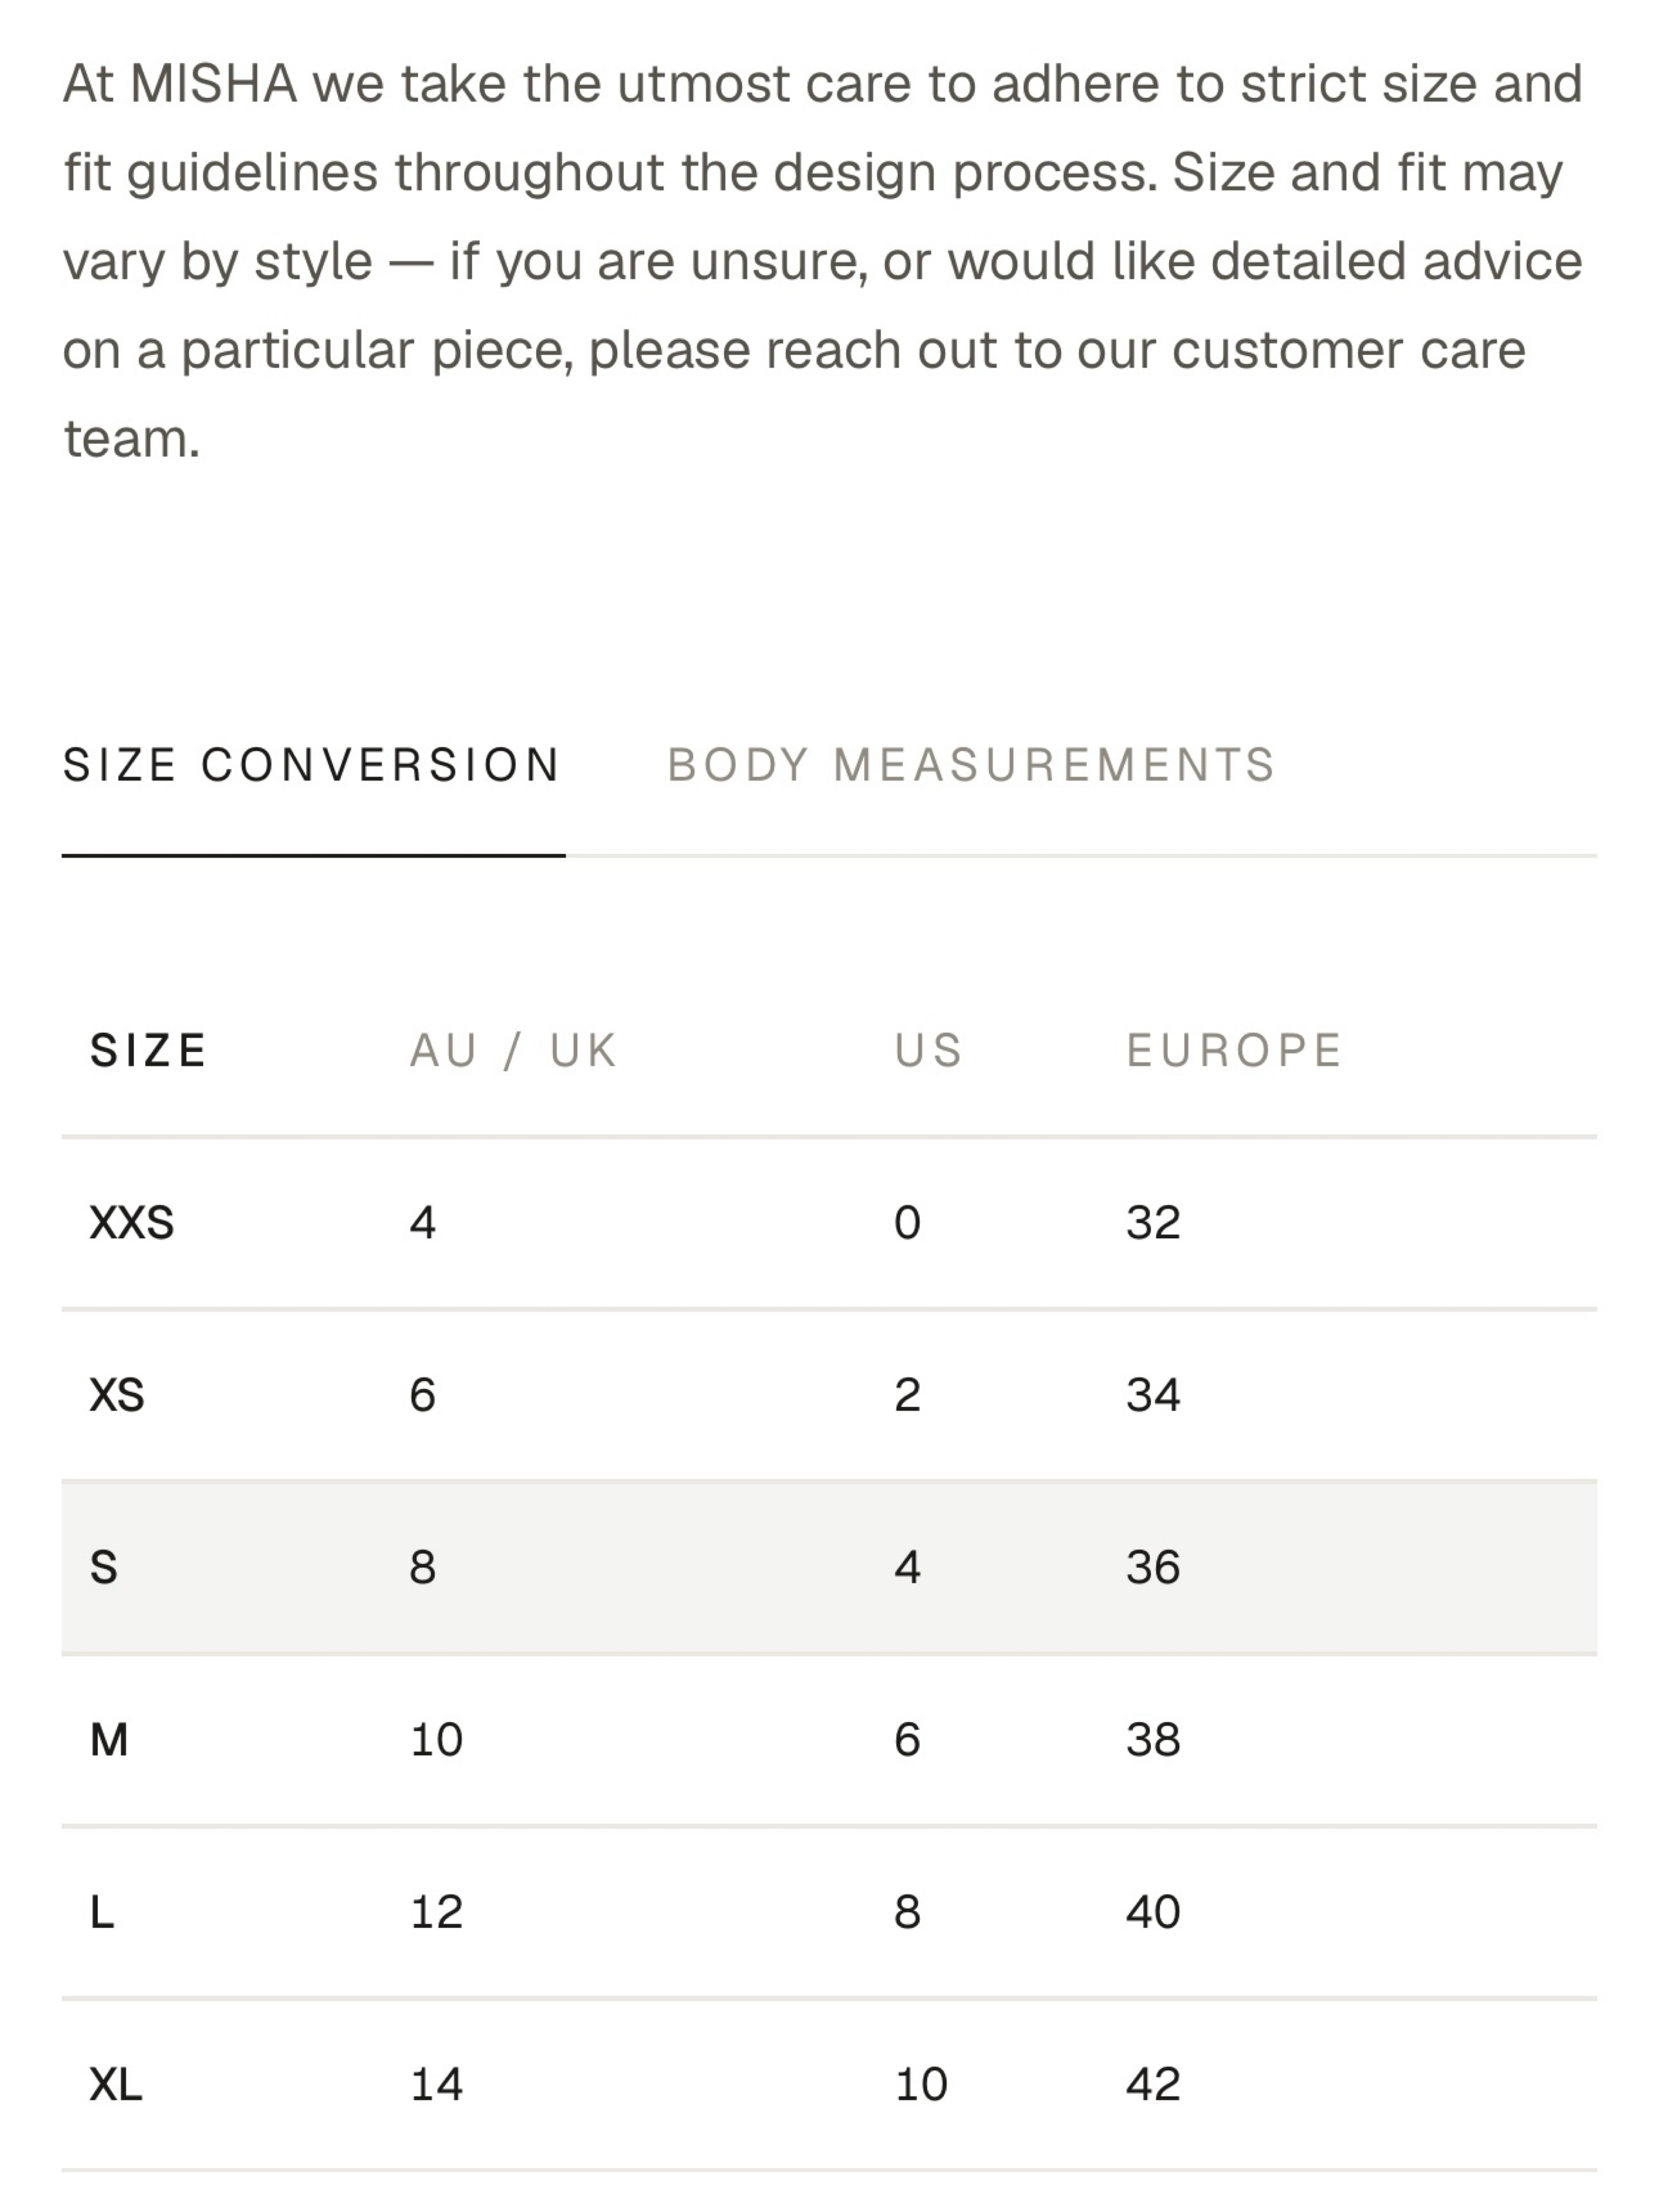The height and width of the screenshot is (2212, 1659).
Task: Select the XS size row
Action: coord(829,1395)
